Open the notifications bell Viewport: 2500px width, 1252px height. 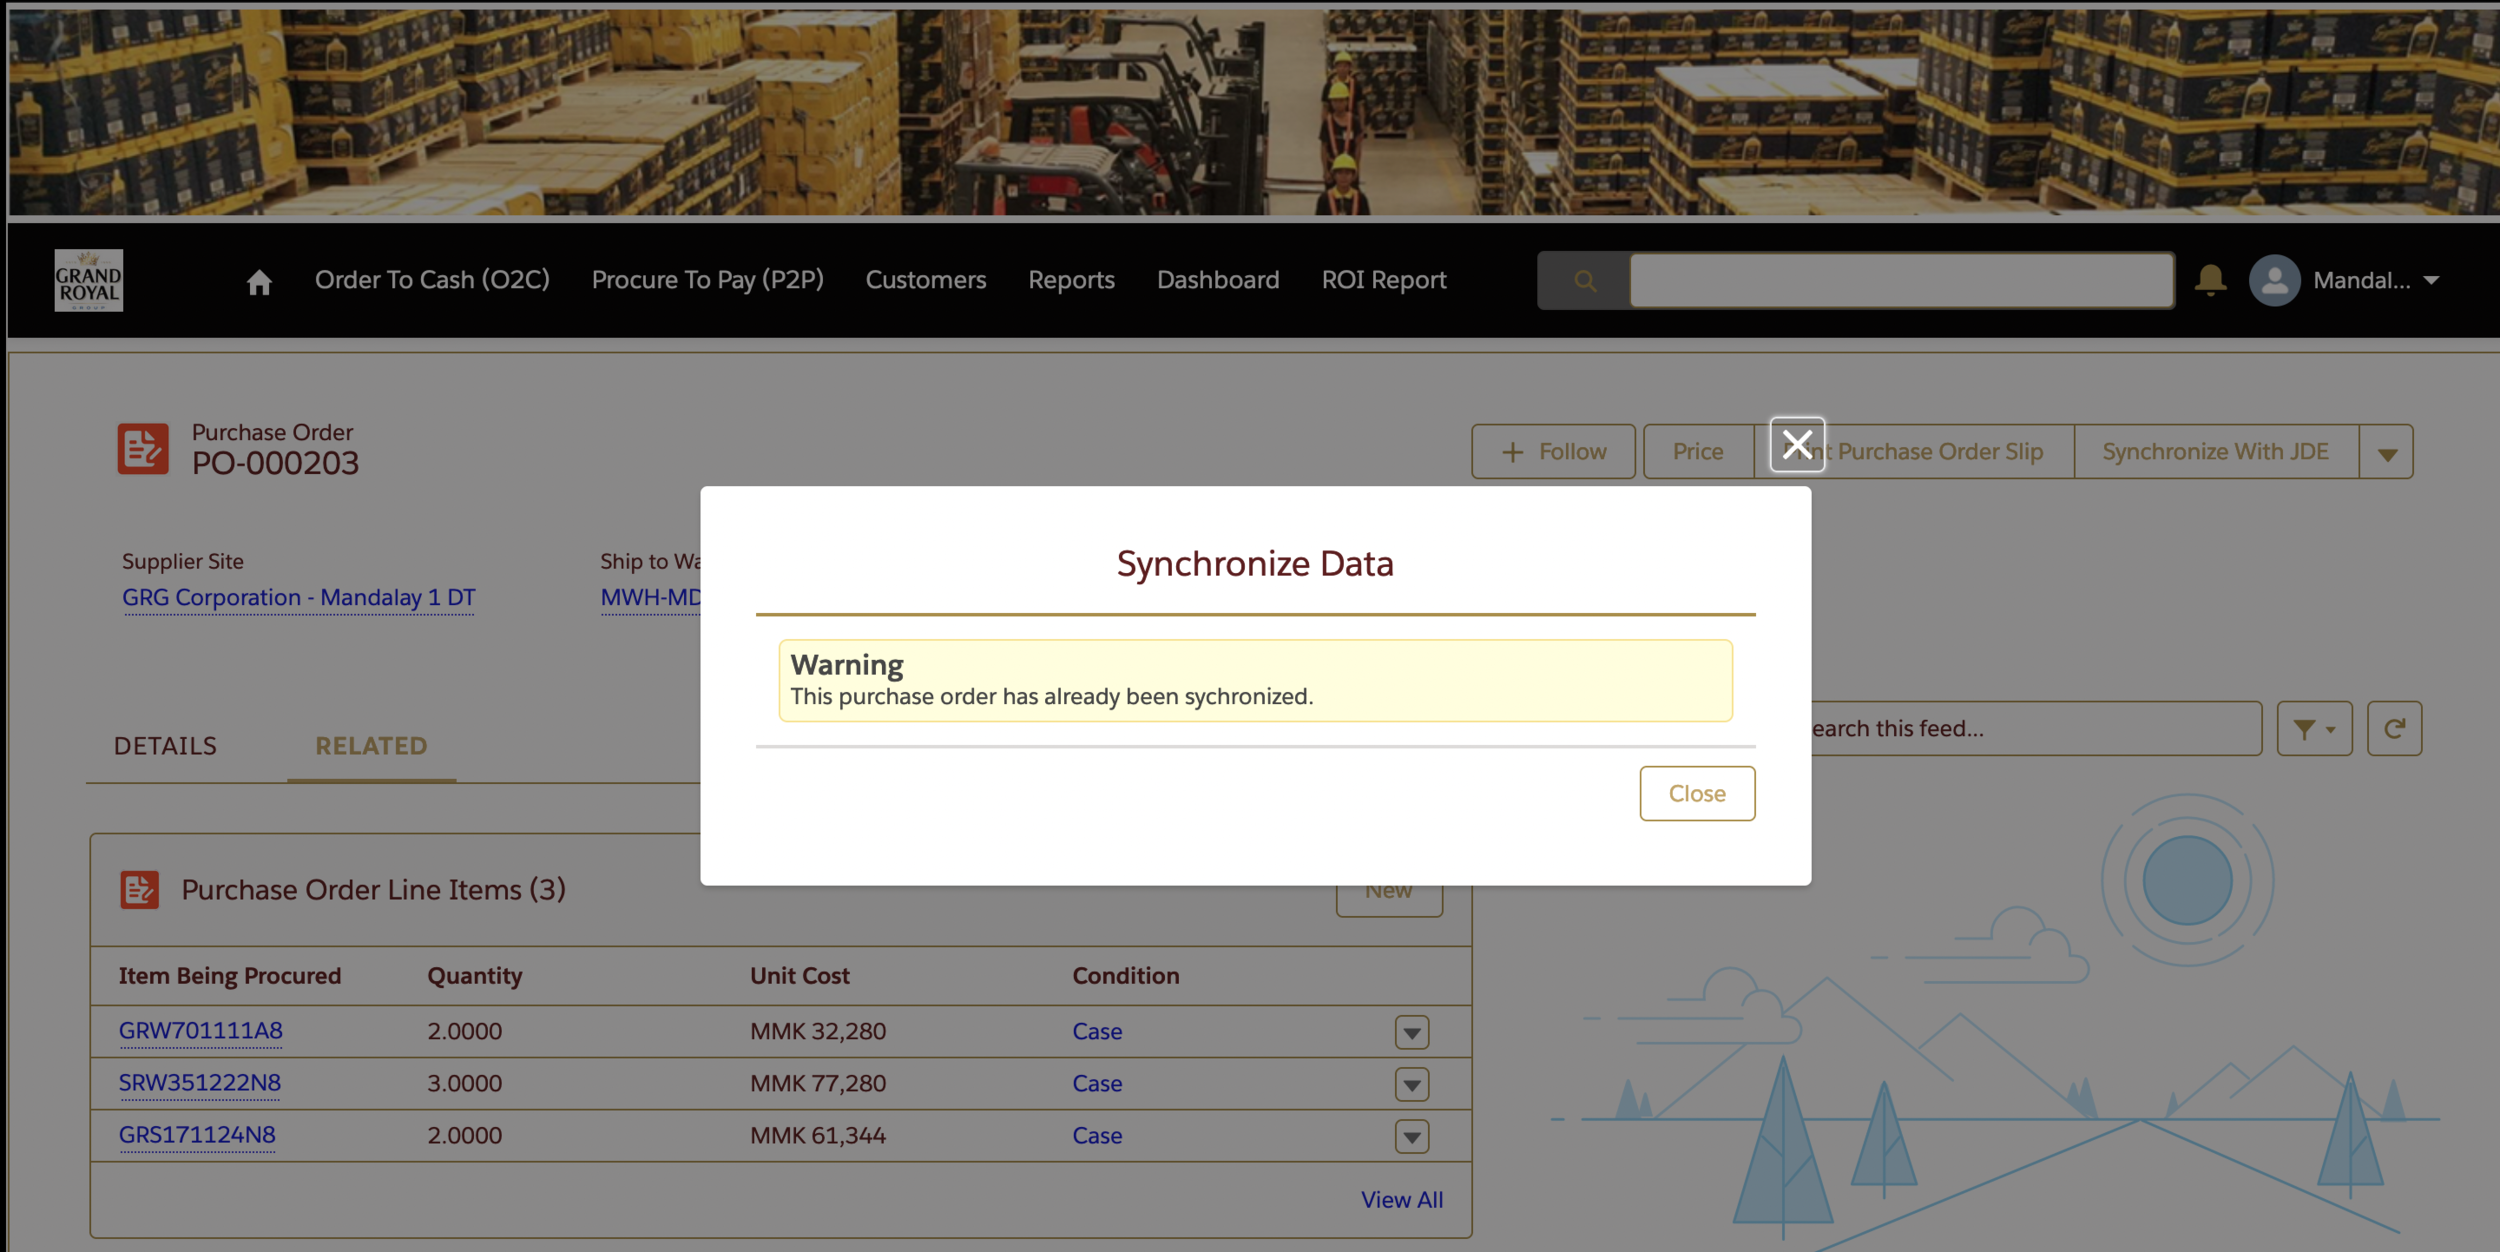click(x=2210, y=280)
